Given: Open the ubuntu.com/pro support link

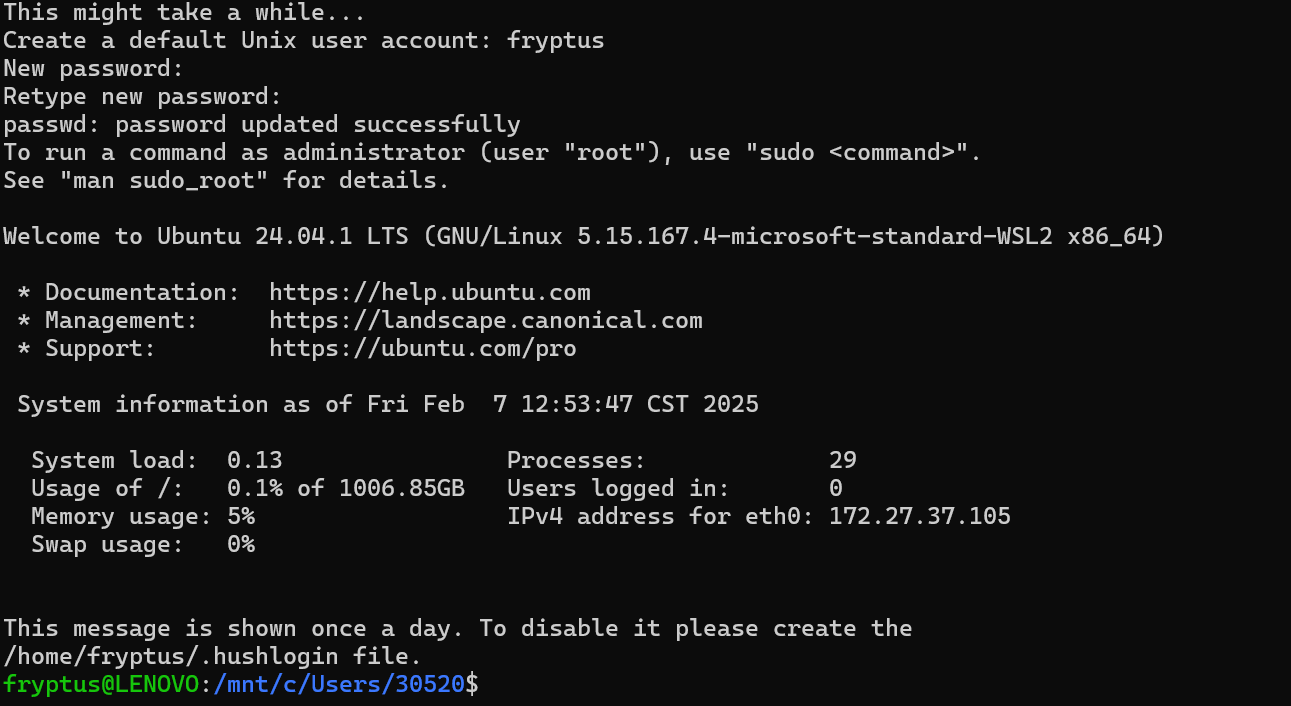Looking at the screenshot, I should [x=423, y=349].
